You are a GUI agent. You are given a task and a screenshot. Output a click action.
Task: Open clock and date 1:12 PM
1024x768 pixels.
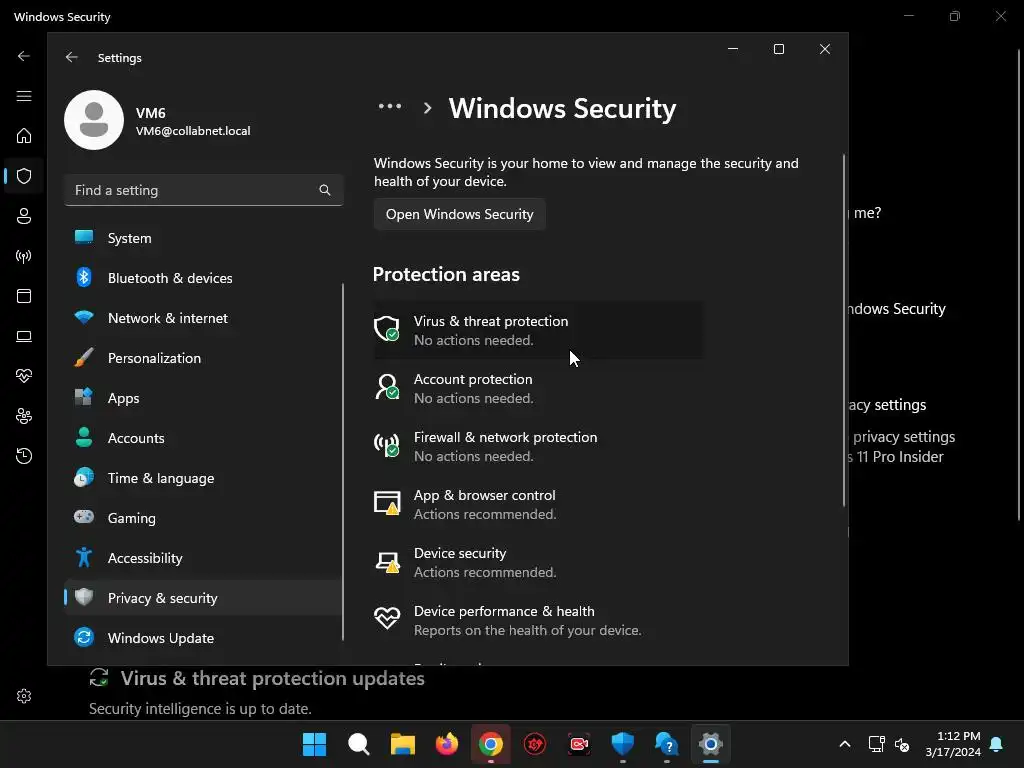[953, 744]
